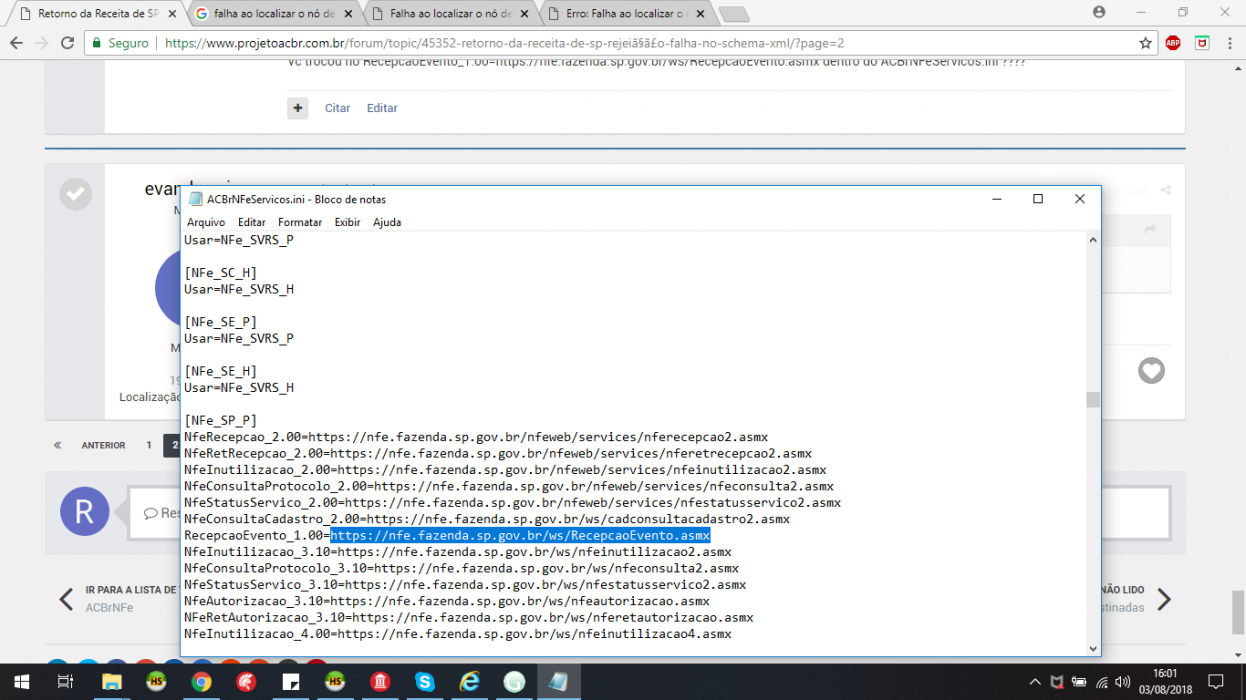Maximize the Notepad window
This screenshot has width=1246, height=700.
pos(1038,199)
